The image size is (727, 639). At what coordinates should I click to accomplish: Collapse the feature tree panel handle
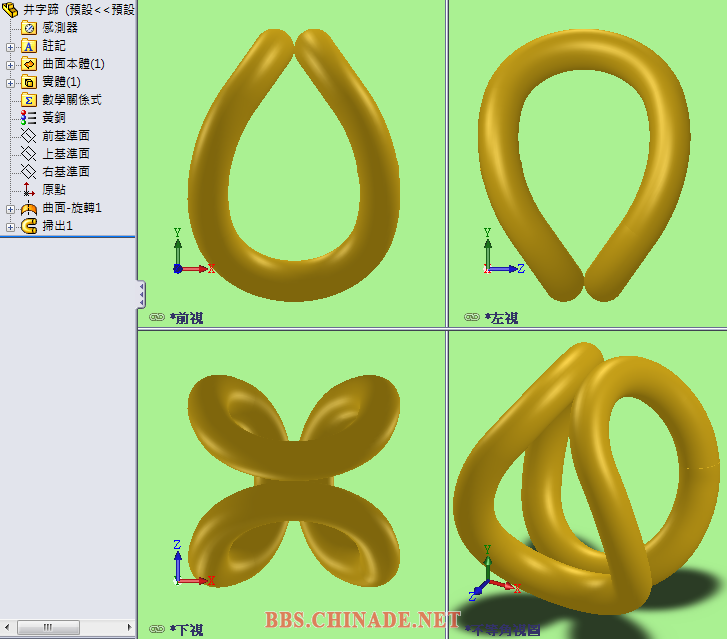click(141, 294)
